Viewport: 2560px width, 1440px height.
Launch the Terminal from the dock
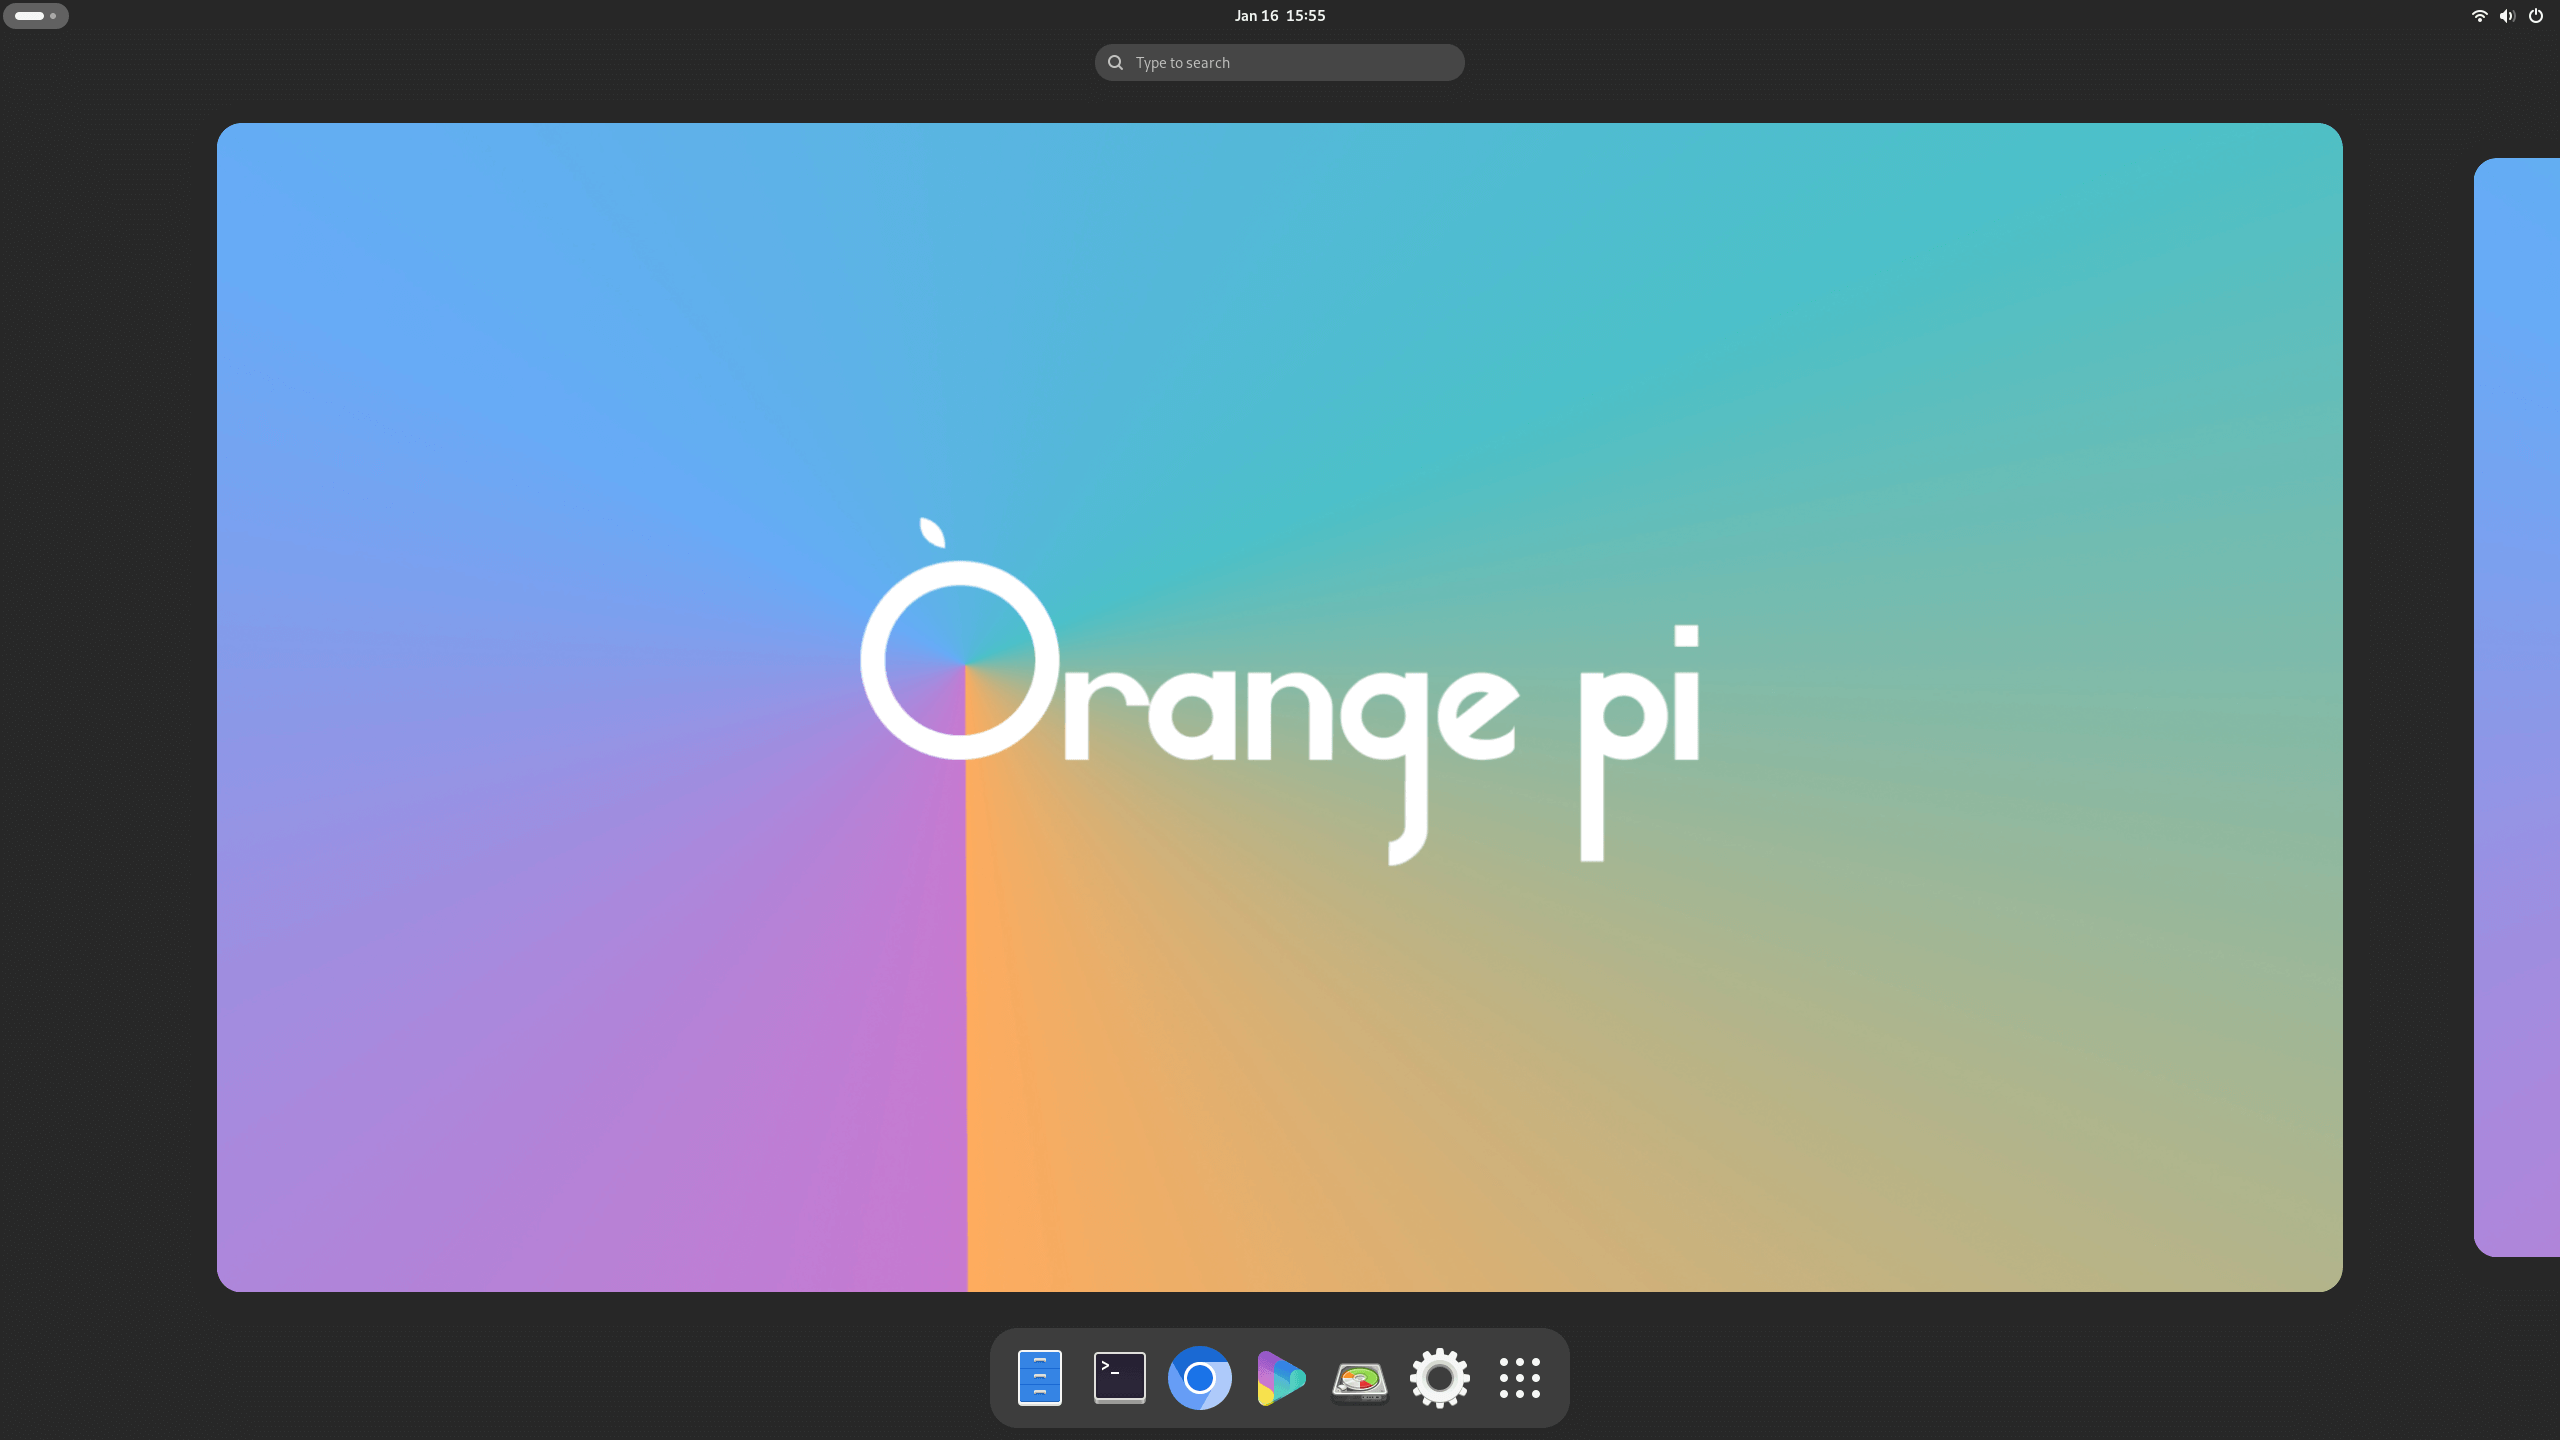click(1119, 1377)
